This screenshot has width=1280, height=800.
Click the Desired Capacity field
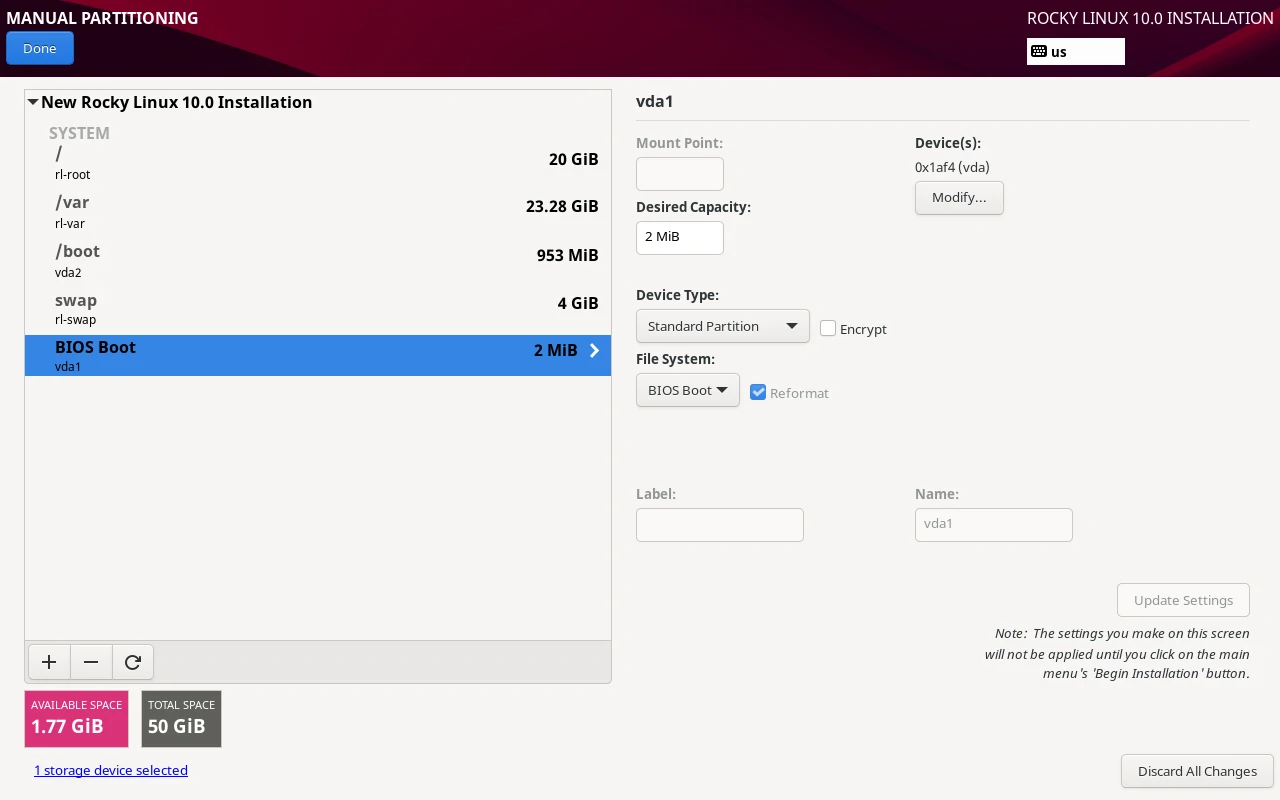(x=680, y=237)
